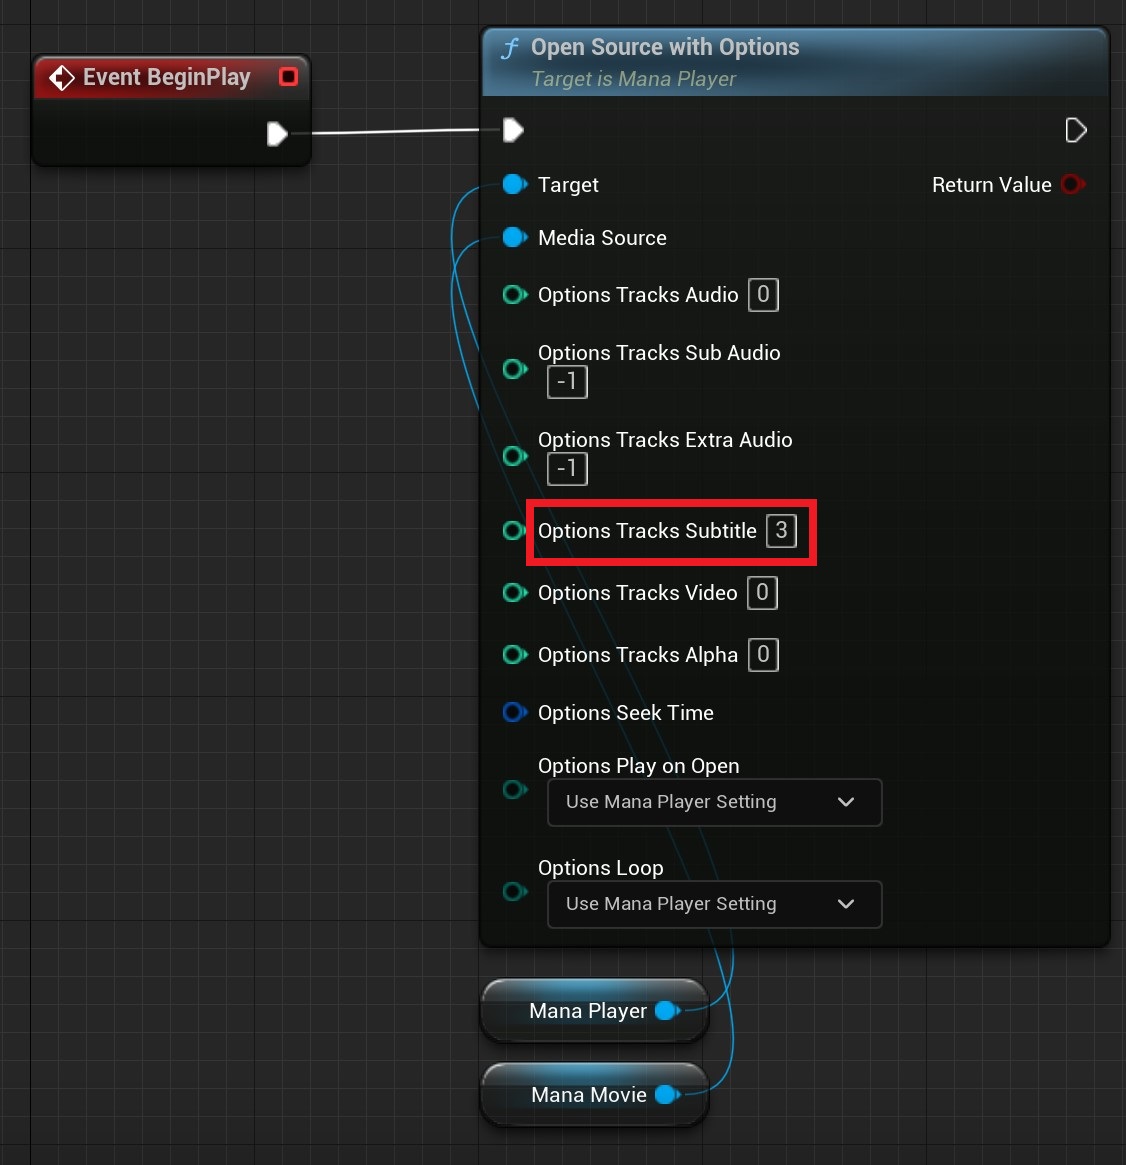Select the Open Source with Options node title
This screenshot has width=1126, height=1165.
(665, 48)
